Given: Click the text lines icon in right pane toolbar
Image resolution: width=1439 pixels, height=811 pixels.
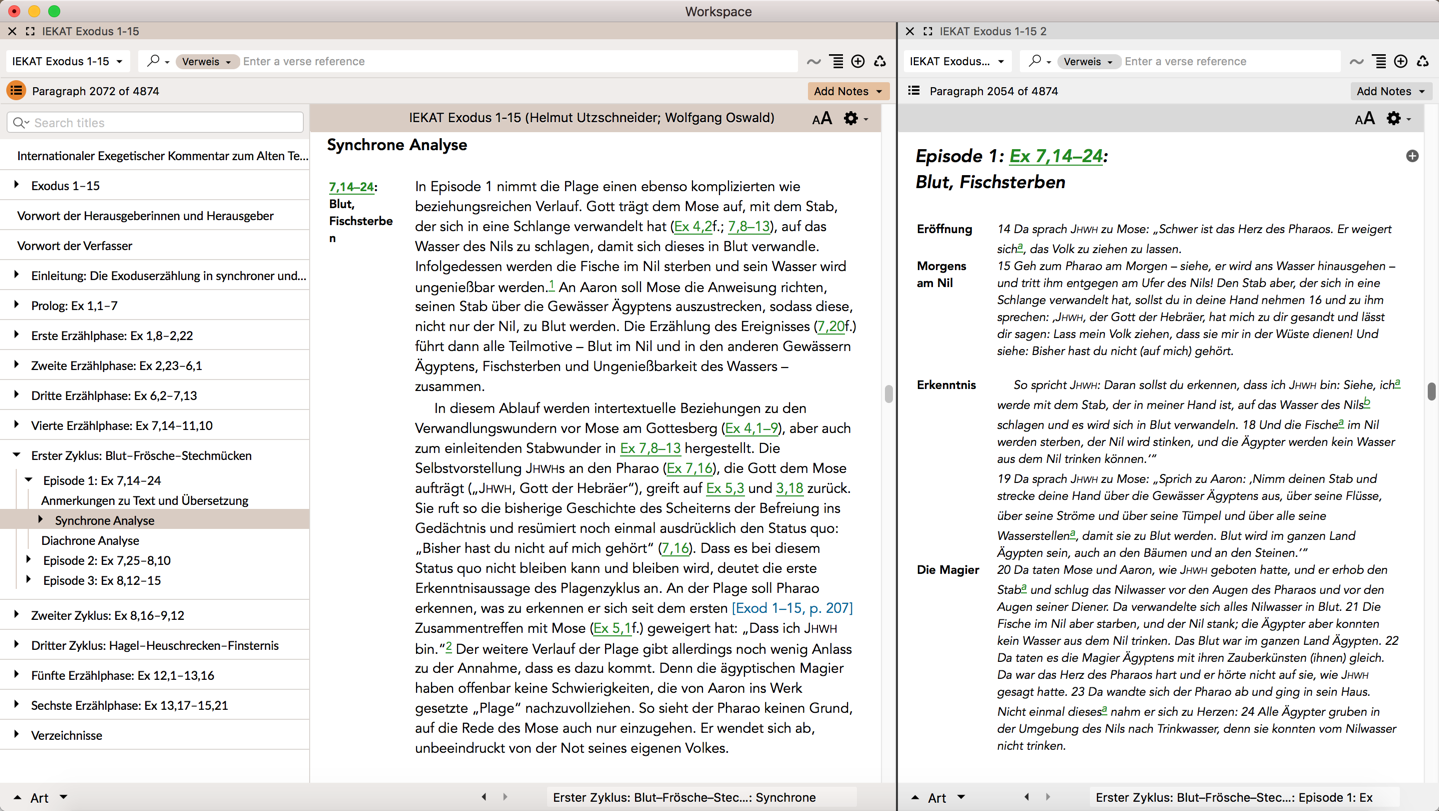Looking at the screenshot, I should point(1379,62).
